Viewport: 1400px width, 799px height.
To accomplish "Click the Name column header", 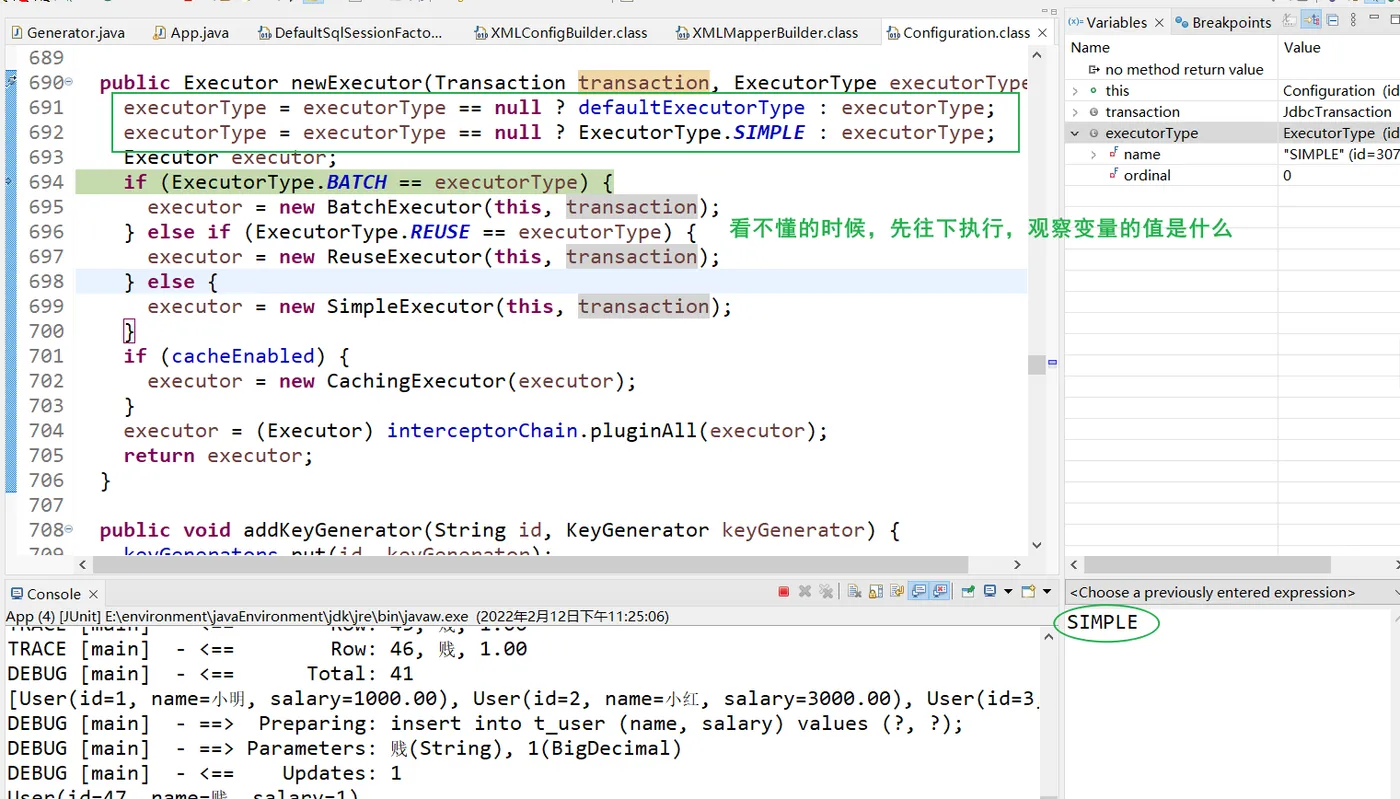I will tap(1172, 47).
